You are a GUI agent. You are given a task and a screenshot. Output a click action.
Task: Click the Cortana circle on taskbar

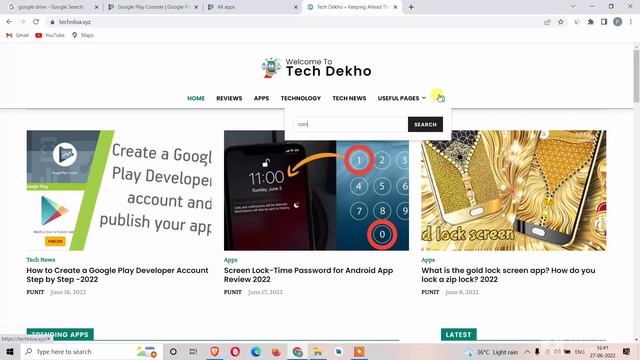pyautogui.click(x=173, y=351)
